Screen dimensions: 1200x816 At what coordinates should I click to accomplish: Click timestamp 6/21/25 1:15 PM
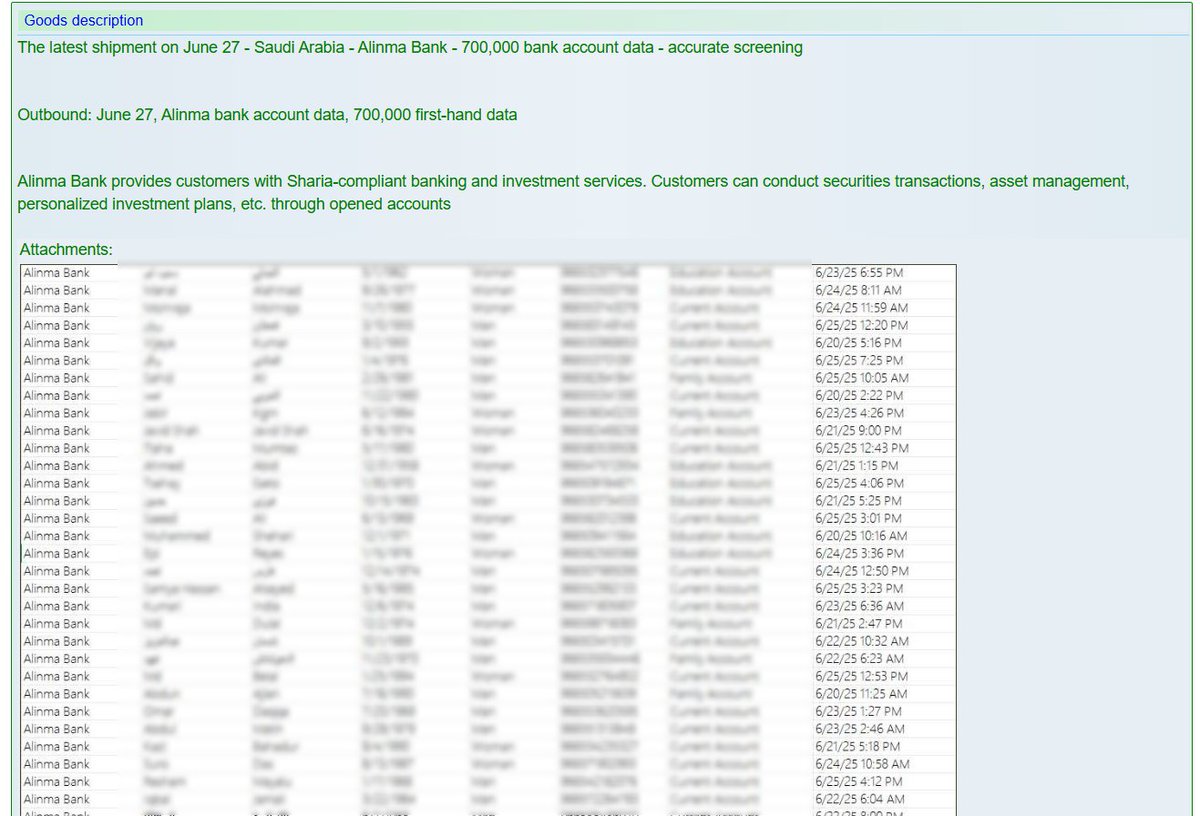pyautogui.click(x=857, y=465)
